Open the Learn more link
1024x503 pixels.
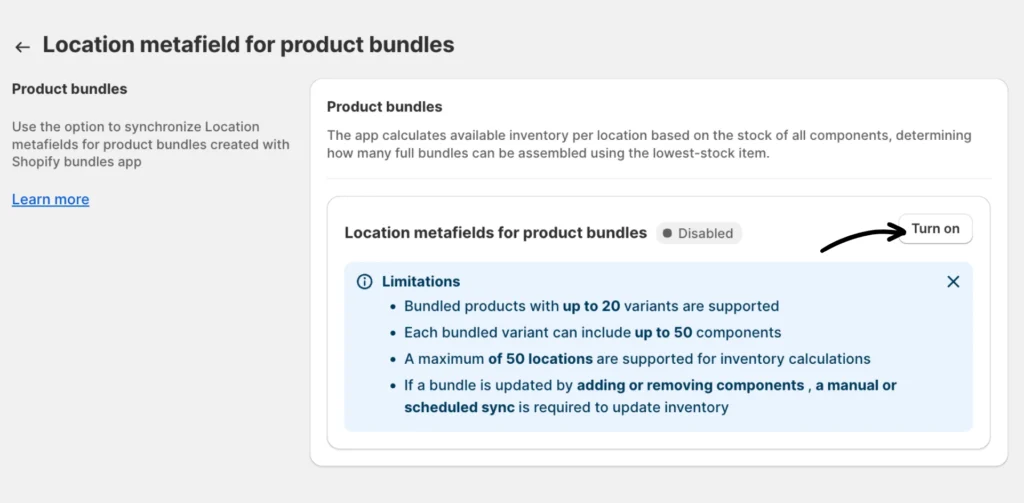click(x=50, y=199)
